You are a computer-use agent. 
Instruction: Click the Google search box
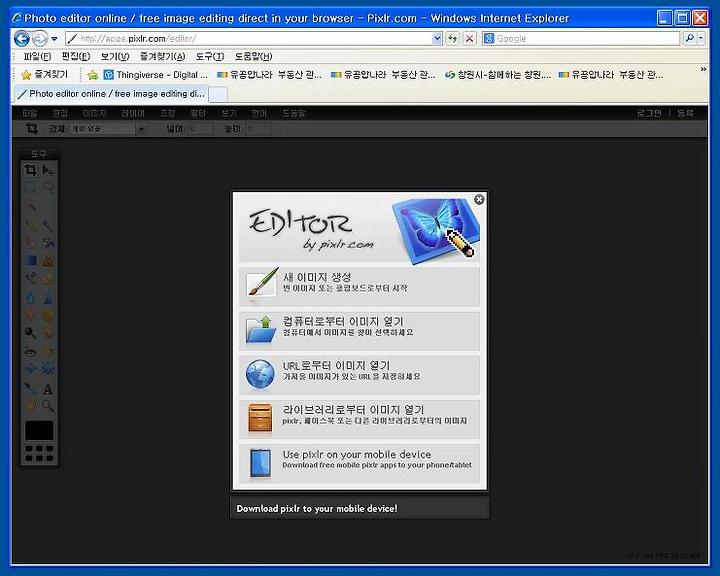coord(581,39)
